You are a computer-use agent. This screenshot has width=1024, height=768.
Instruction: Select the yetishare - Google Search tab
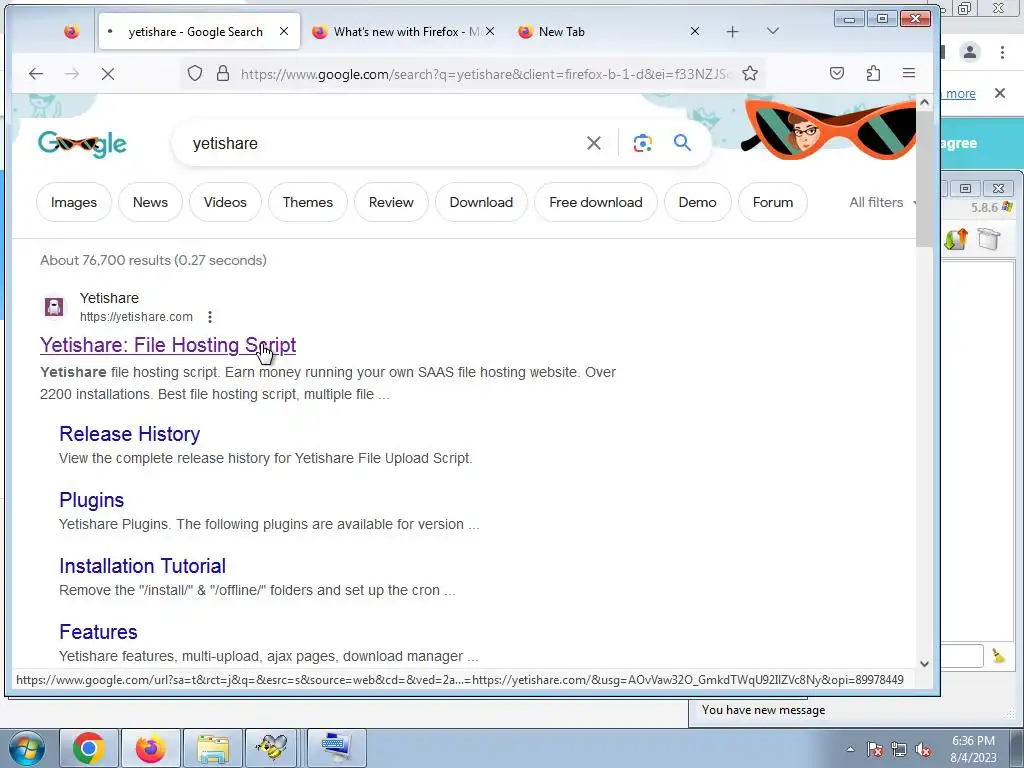[x=195, y=31]
